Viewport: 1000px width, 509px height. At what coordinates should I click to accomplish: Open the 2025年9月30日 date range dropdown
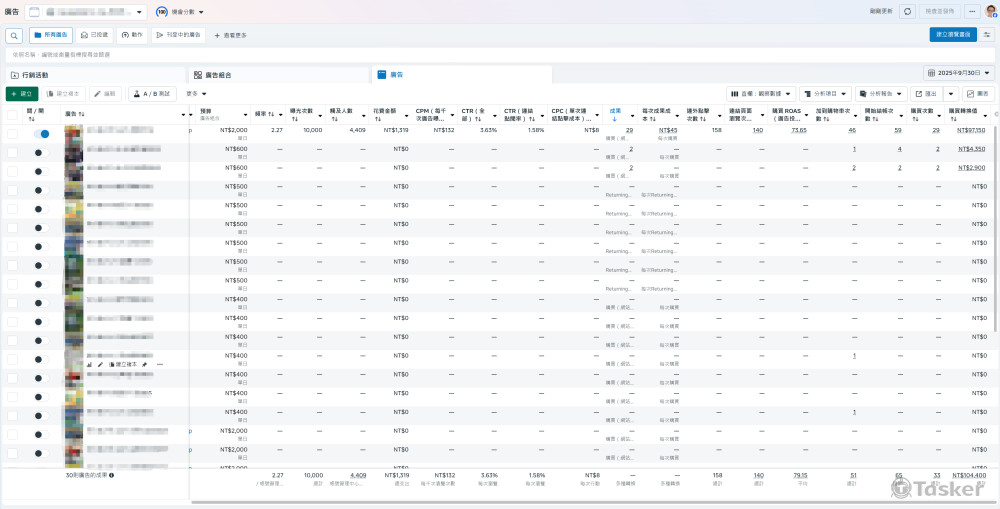[958, 74]
